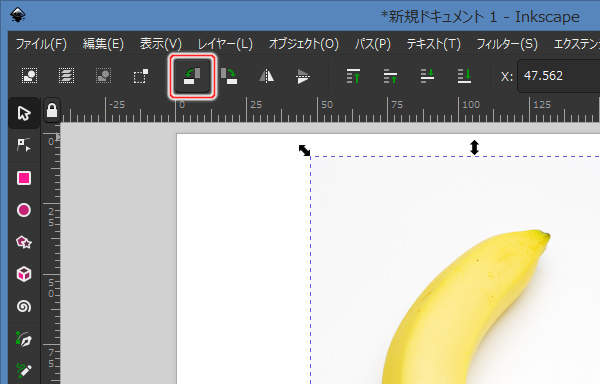Click the Deselect icon in toolbar

point(103,76)
